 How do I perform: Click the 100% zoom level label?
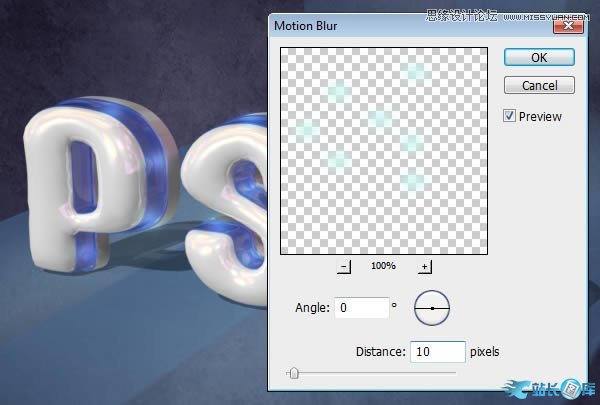[x=384, y=266]
